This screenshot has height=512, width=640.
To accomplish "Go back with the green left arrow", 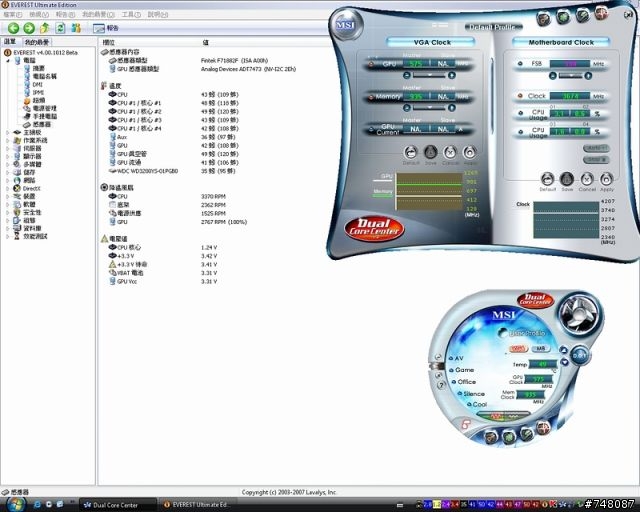I will (13, 28).
